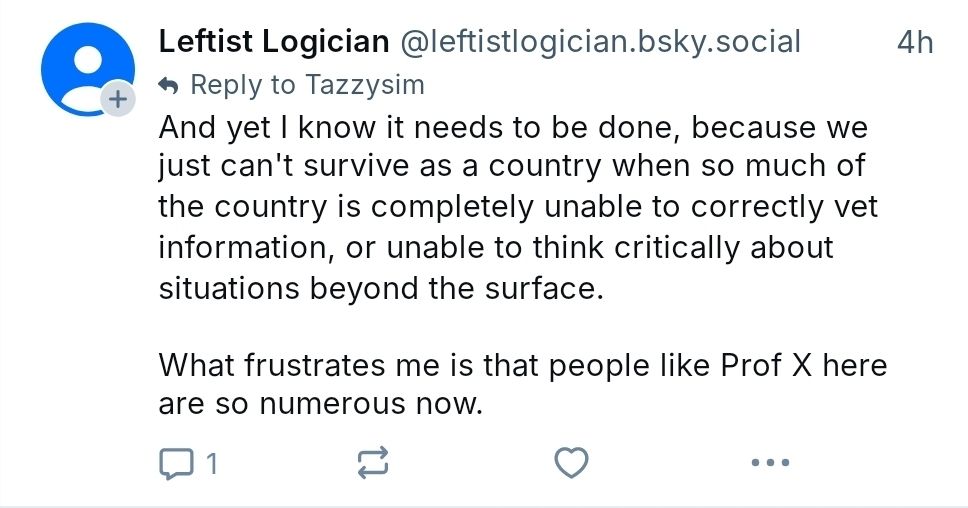Screen dimensions: 968x508
Task: Repost this post using the arrows icon
Action: [x=371, y=463]
